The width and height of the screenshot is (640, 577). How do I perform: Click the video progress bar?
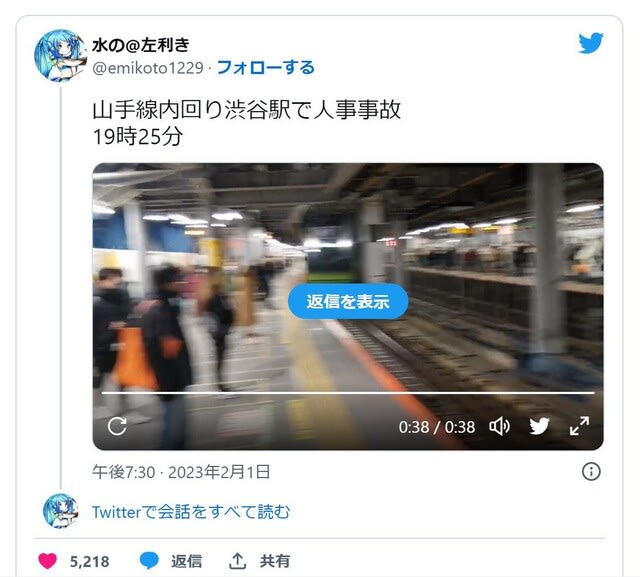click(348, 393)
